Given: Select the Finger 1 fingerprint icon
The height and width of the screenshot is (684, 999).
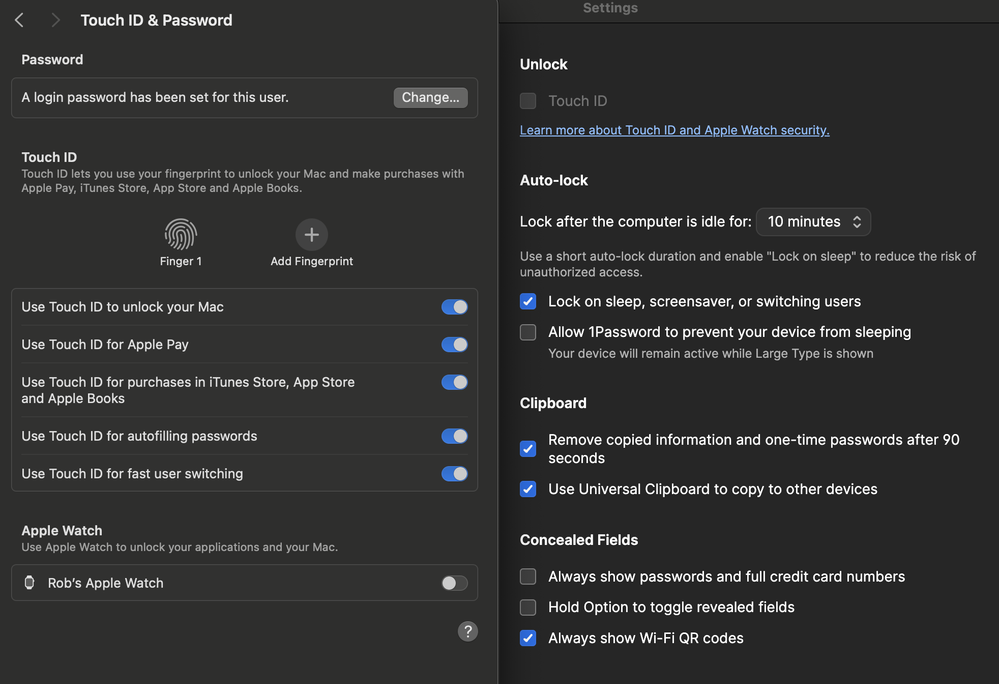Looking at the screenshot, I should (x=181, y=235).
